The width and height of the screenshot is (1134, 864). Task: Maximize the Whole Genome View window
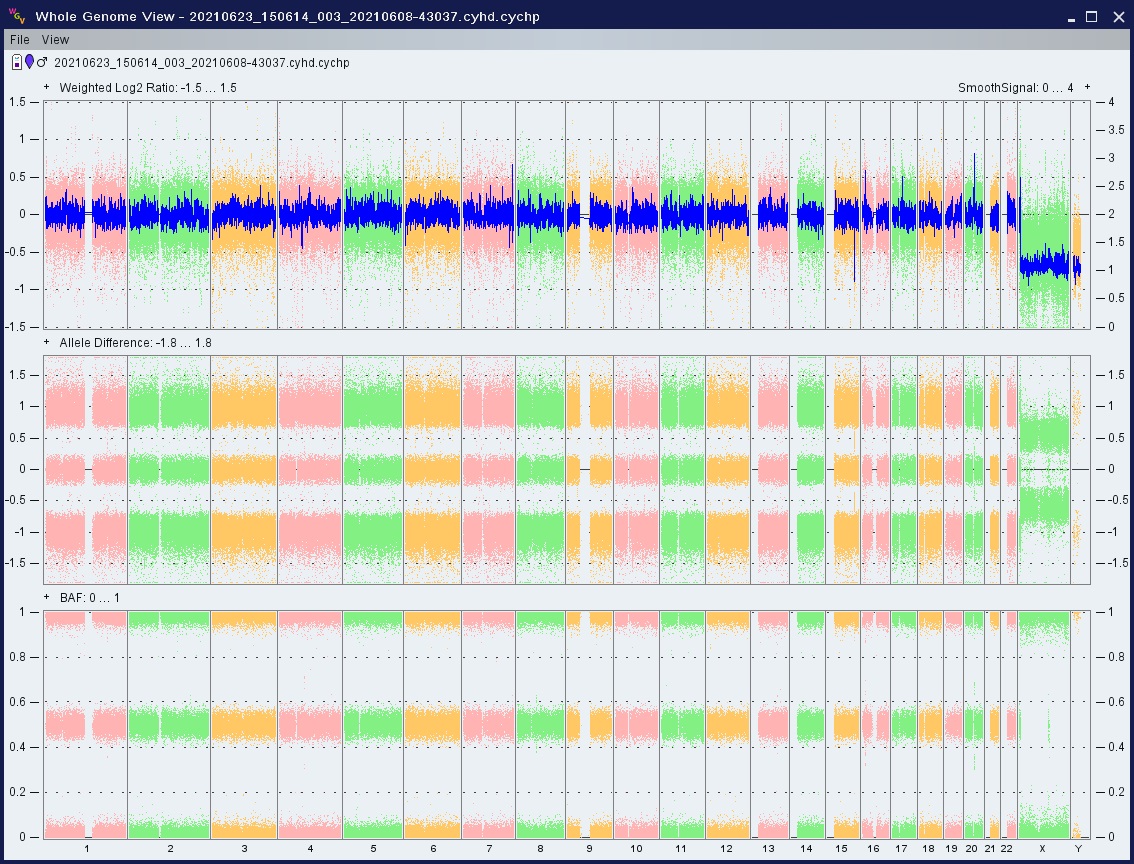[x=1092, y=16]
